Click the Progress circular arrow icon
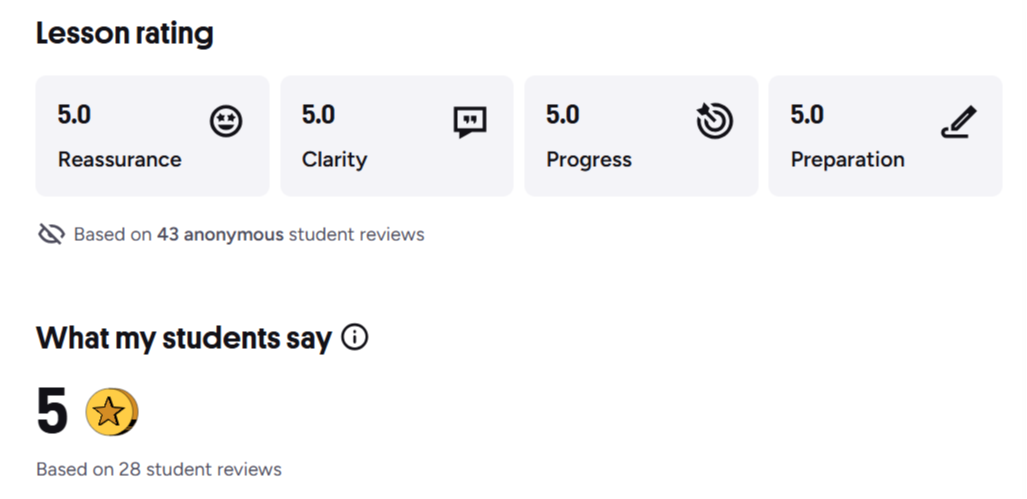The height and width of the screenshot is (499, 1027). point(714,122)
